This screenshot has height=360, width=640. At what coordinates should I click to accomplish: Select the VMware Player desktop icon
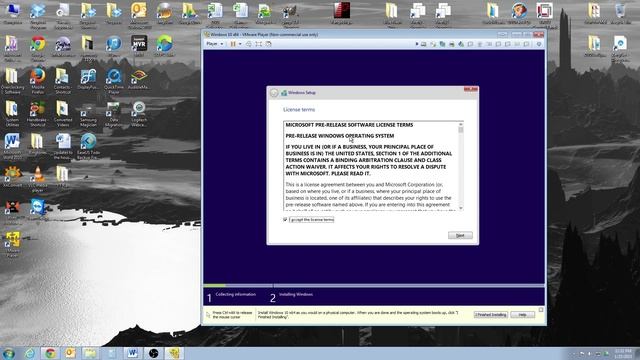tap(13, 244)
